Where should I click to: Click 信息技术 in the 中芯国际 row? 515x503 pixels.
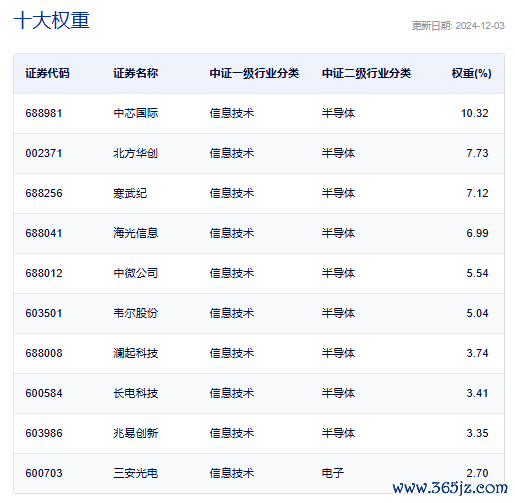click(232, 113)
